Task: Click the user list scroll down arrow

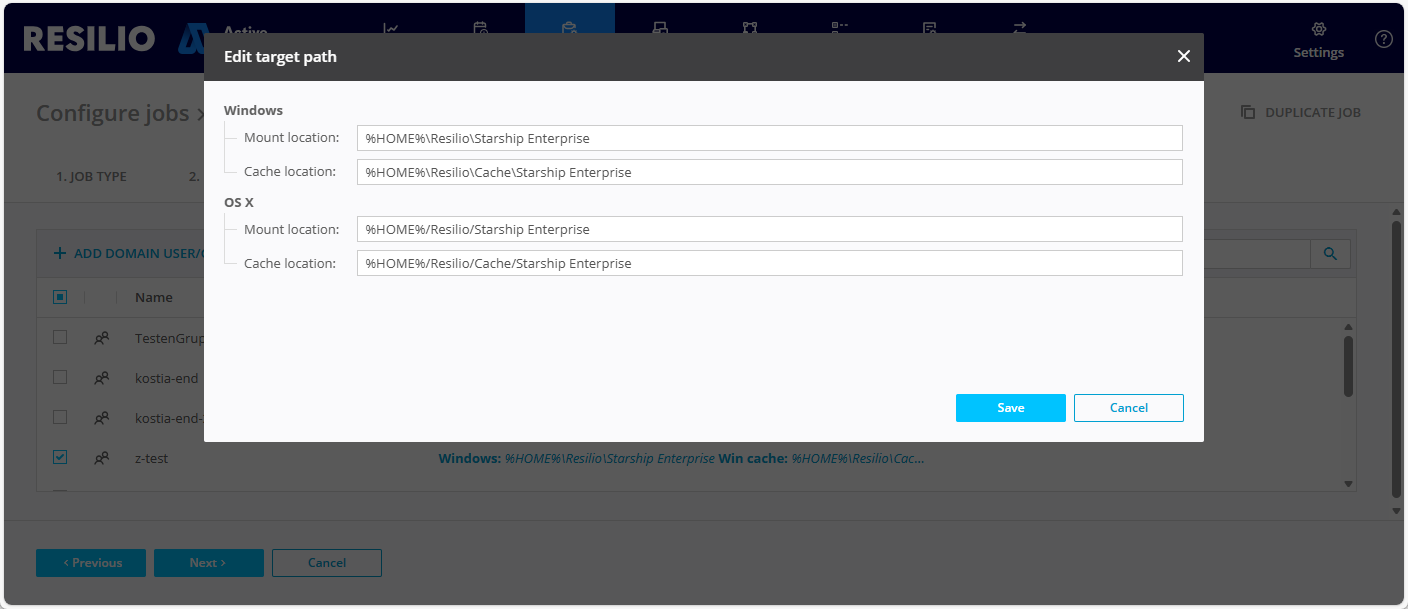Action: click(1348, 483)
